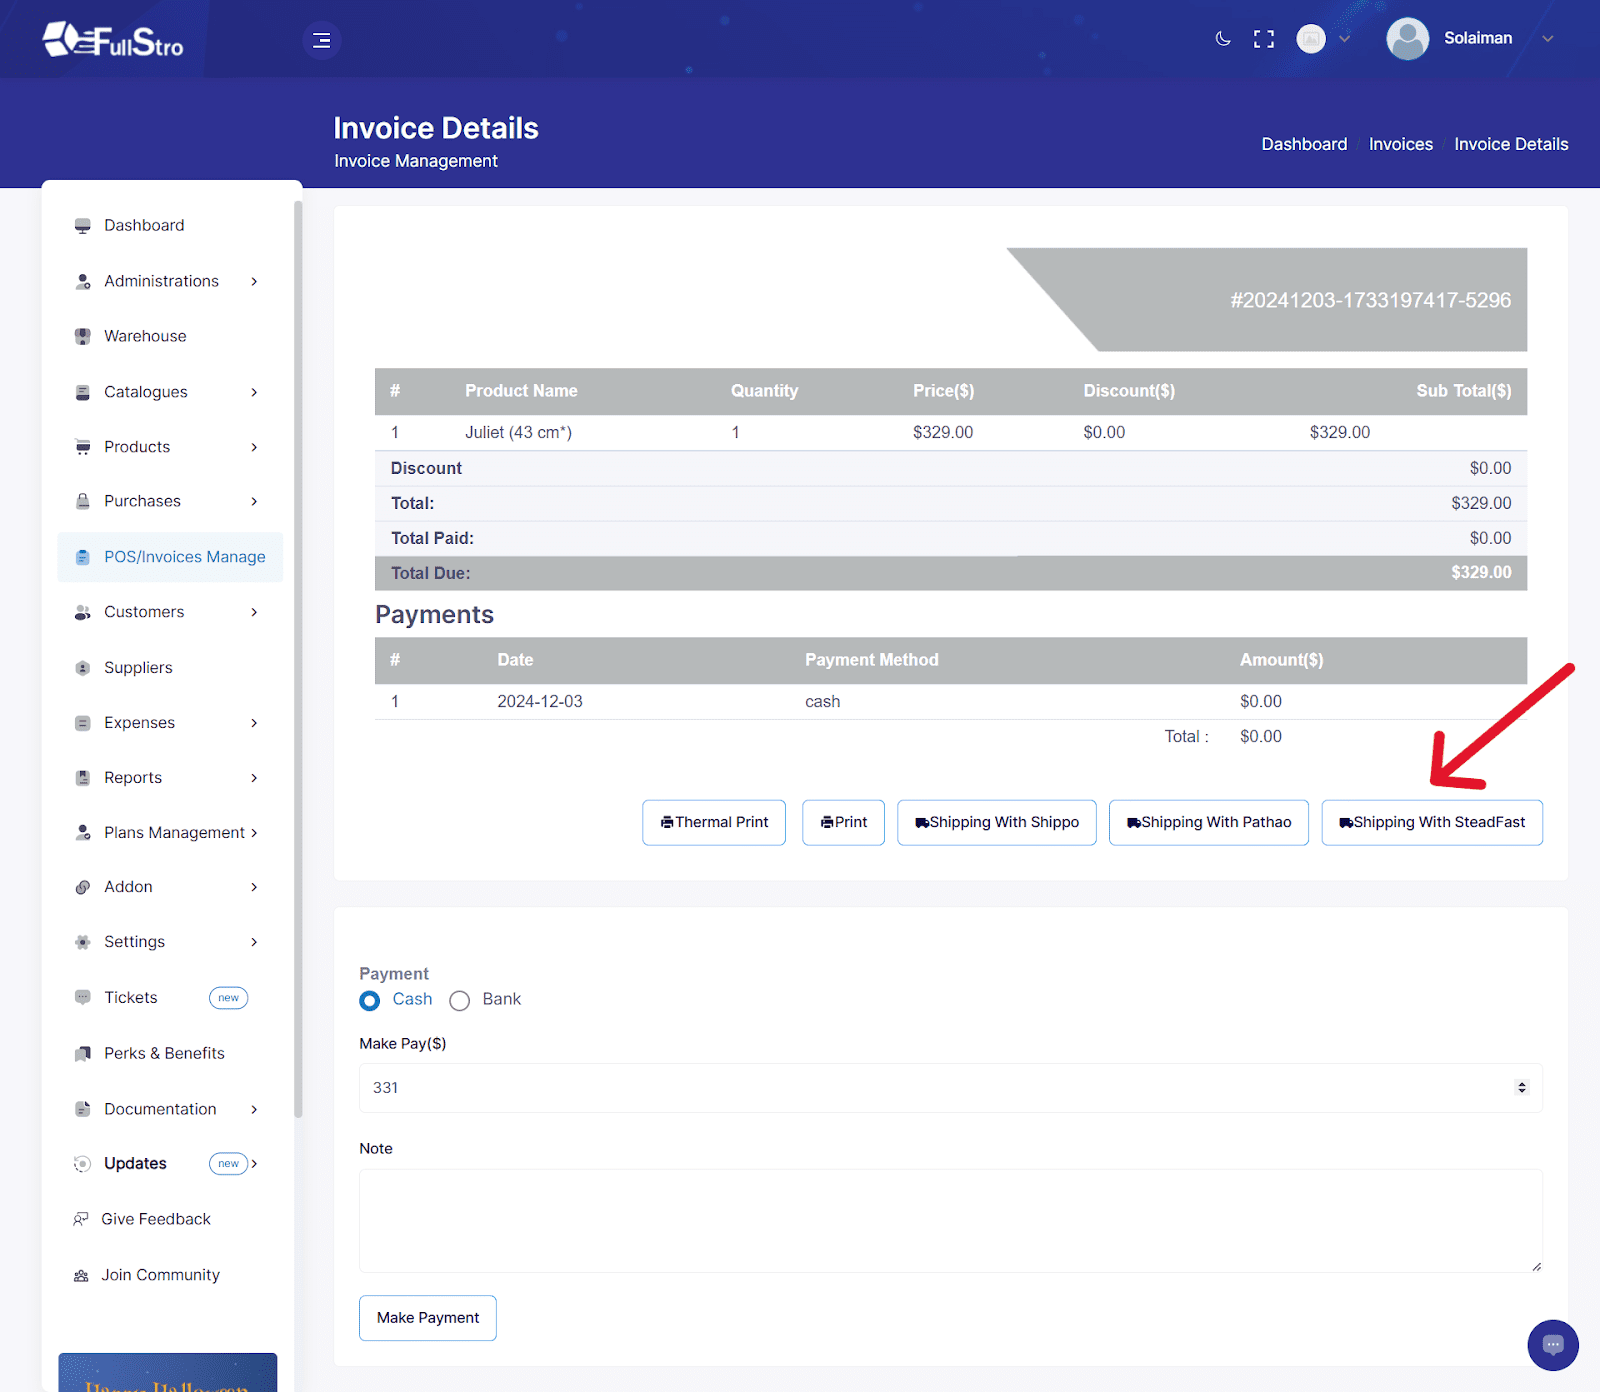
Task: Toggle the sidebar hamburger menu
Action: point(321,40)
